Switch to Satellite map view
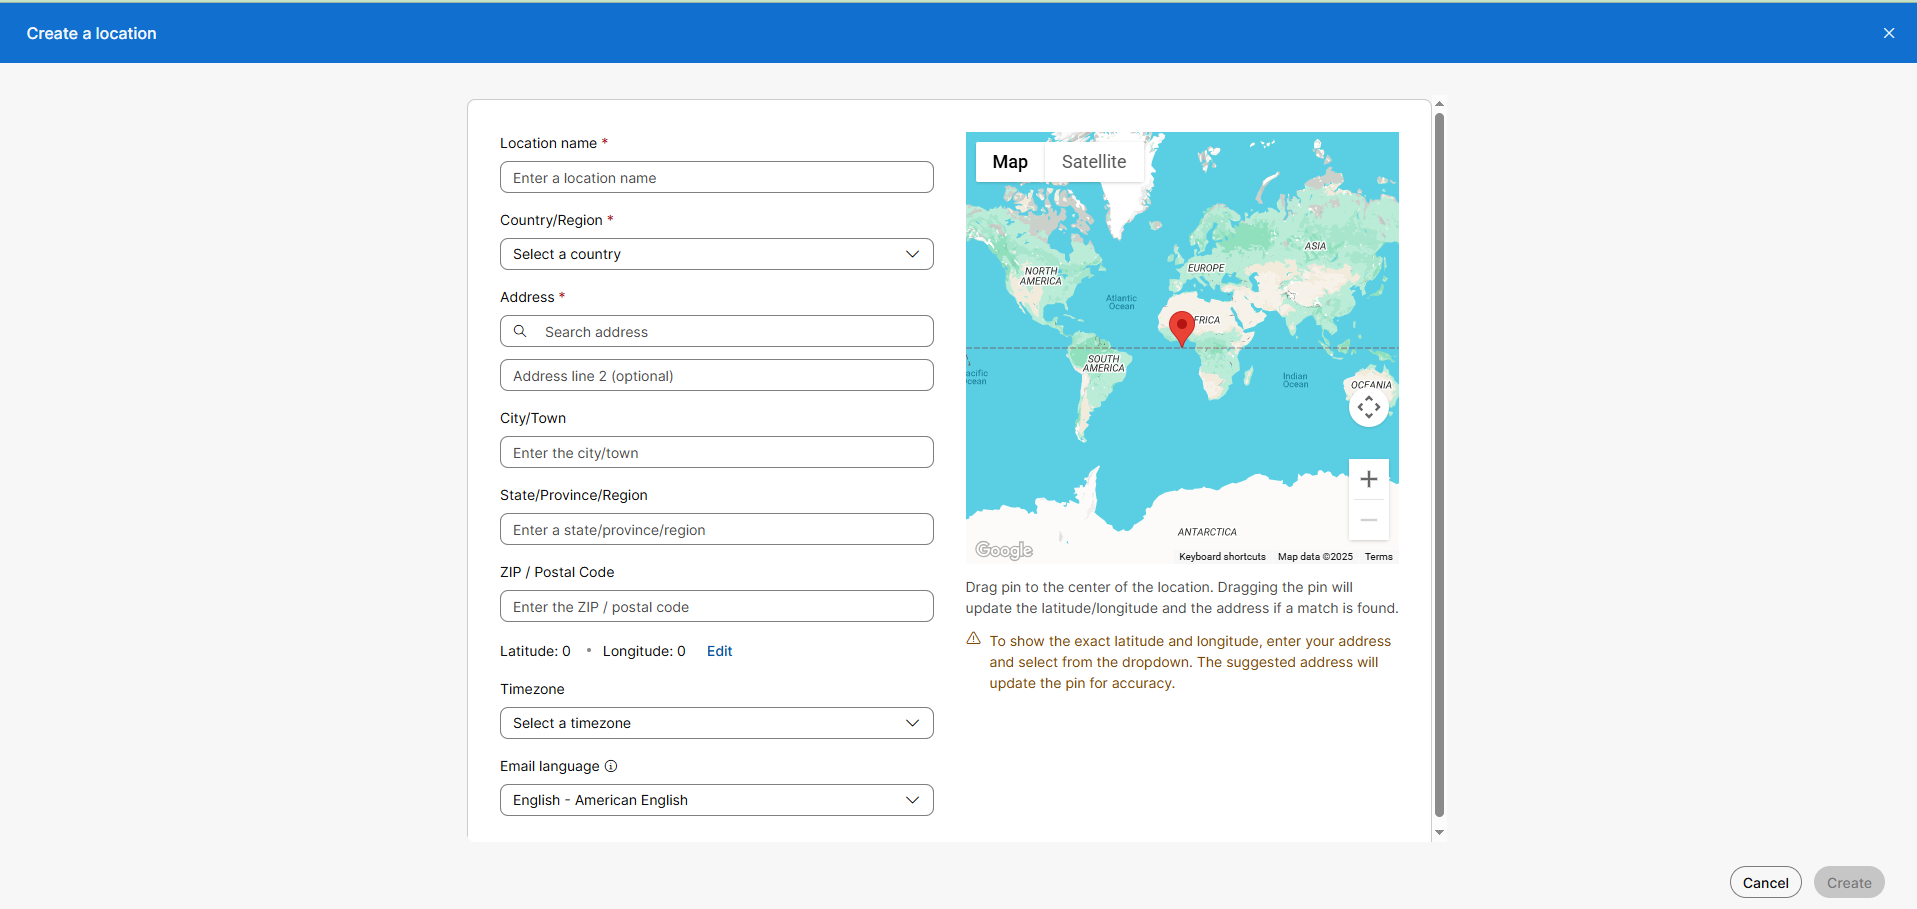The height and width of the screenshot is (909, 1917). point(1093,162)
